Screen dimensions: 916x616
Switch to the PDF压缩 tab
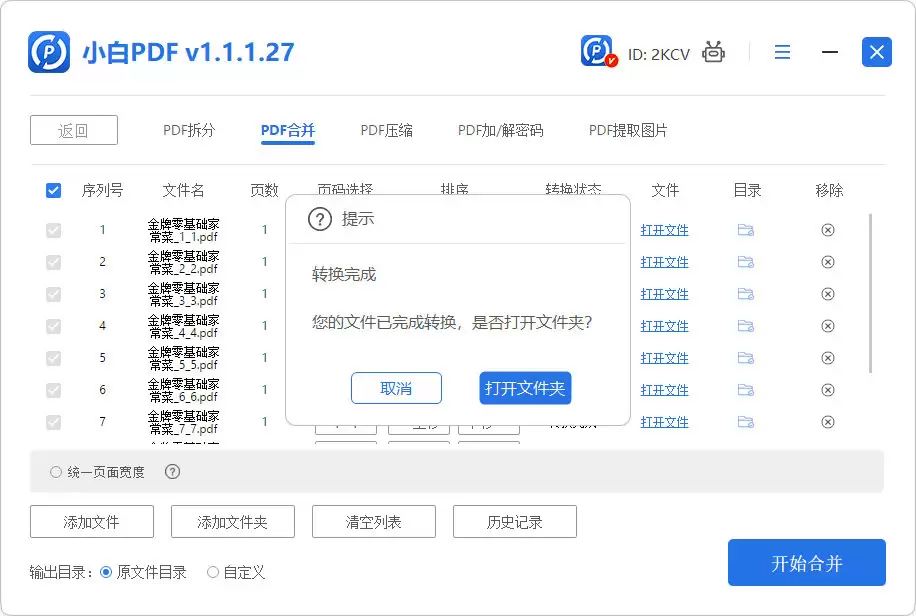386,129
